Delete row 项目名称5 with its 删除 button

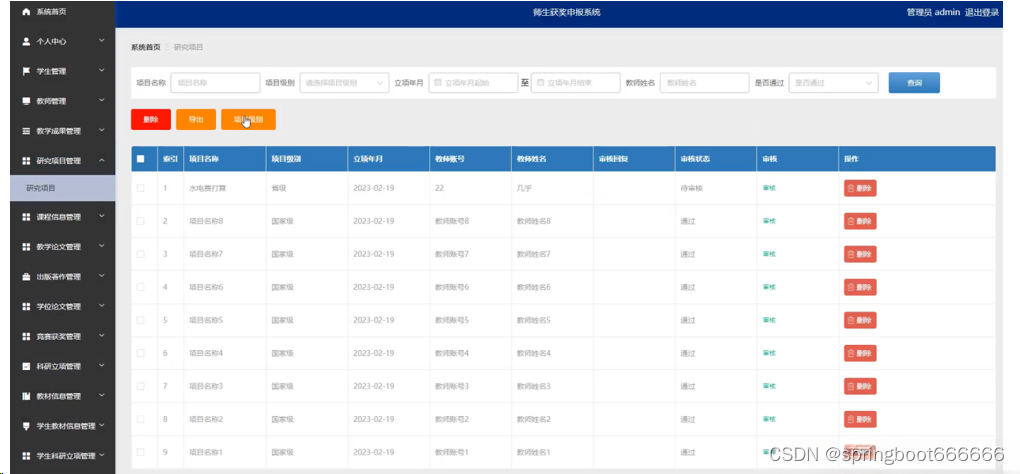[860, 320]
